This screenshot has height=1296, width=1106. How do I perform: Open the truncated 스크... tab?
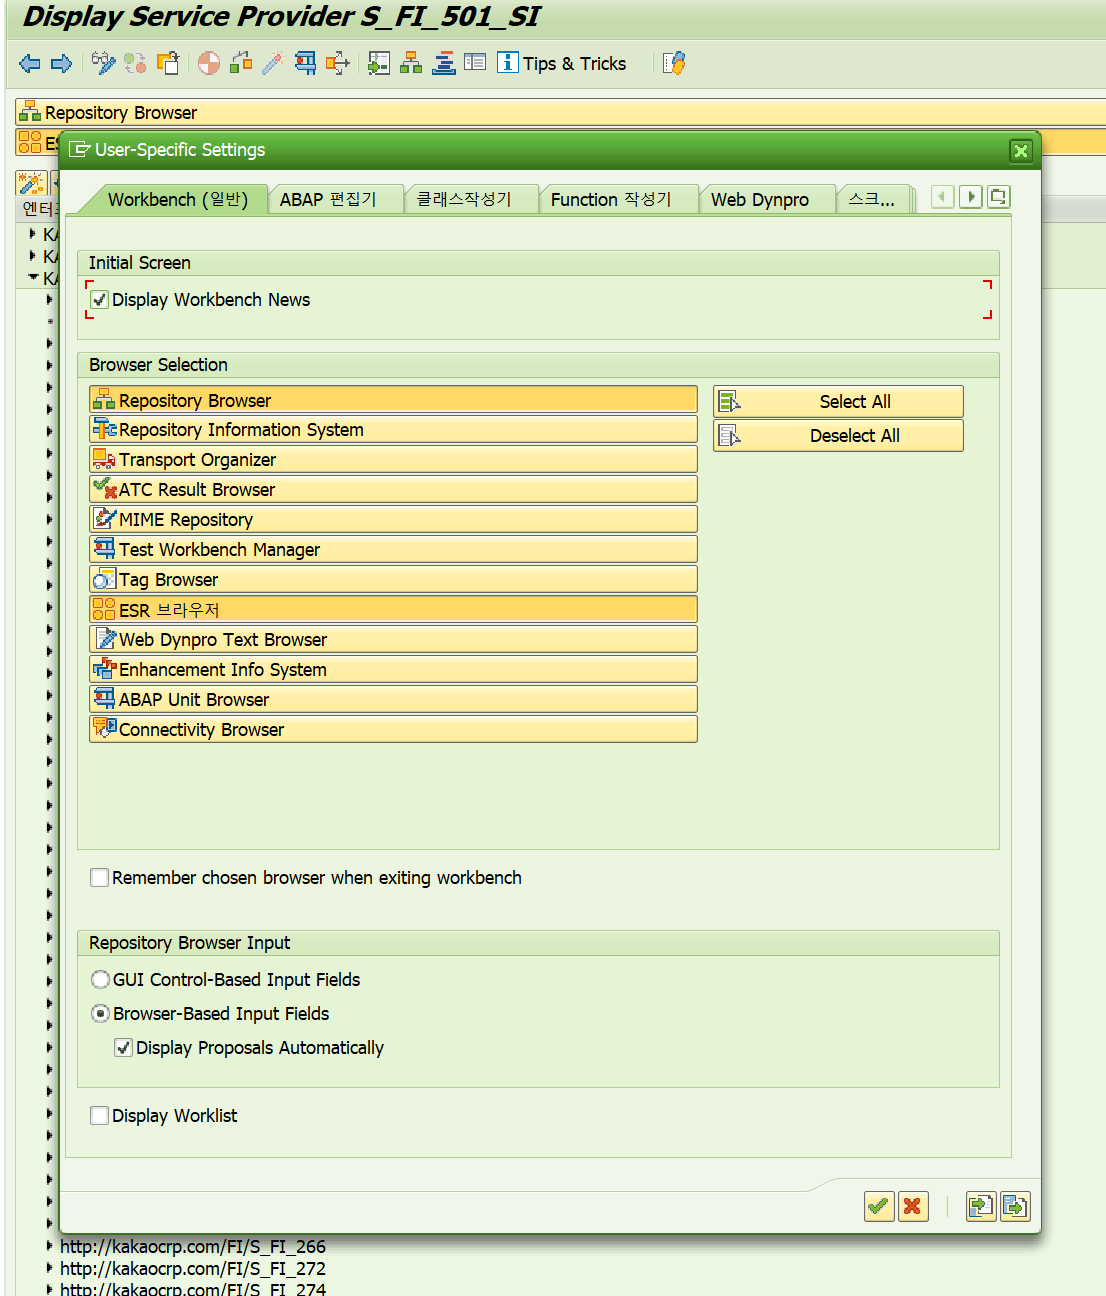click(872, 200)
